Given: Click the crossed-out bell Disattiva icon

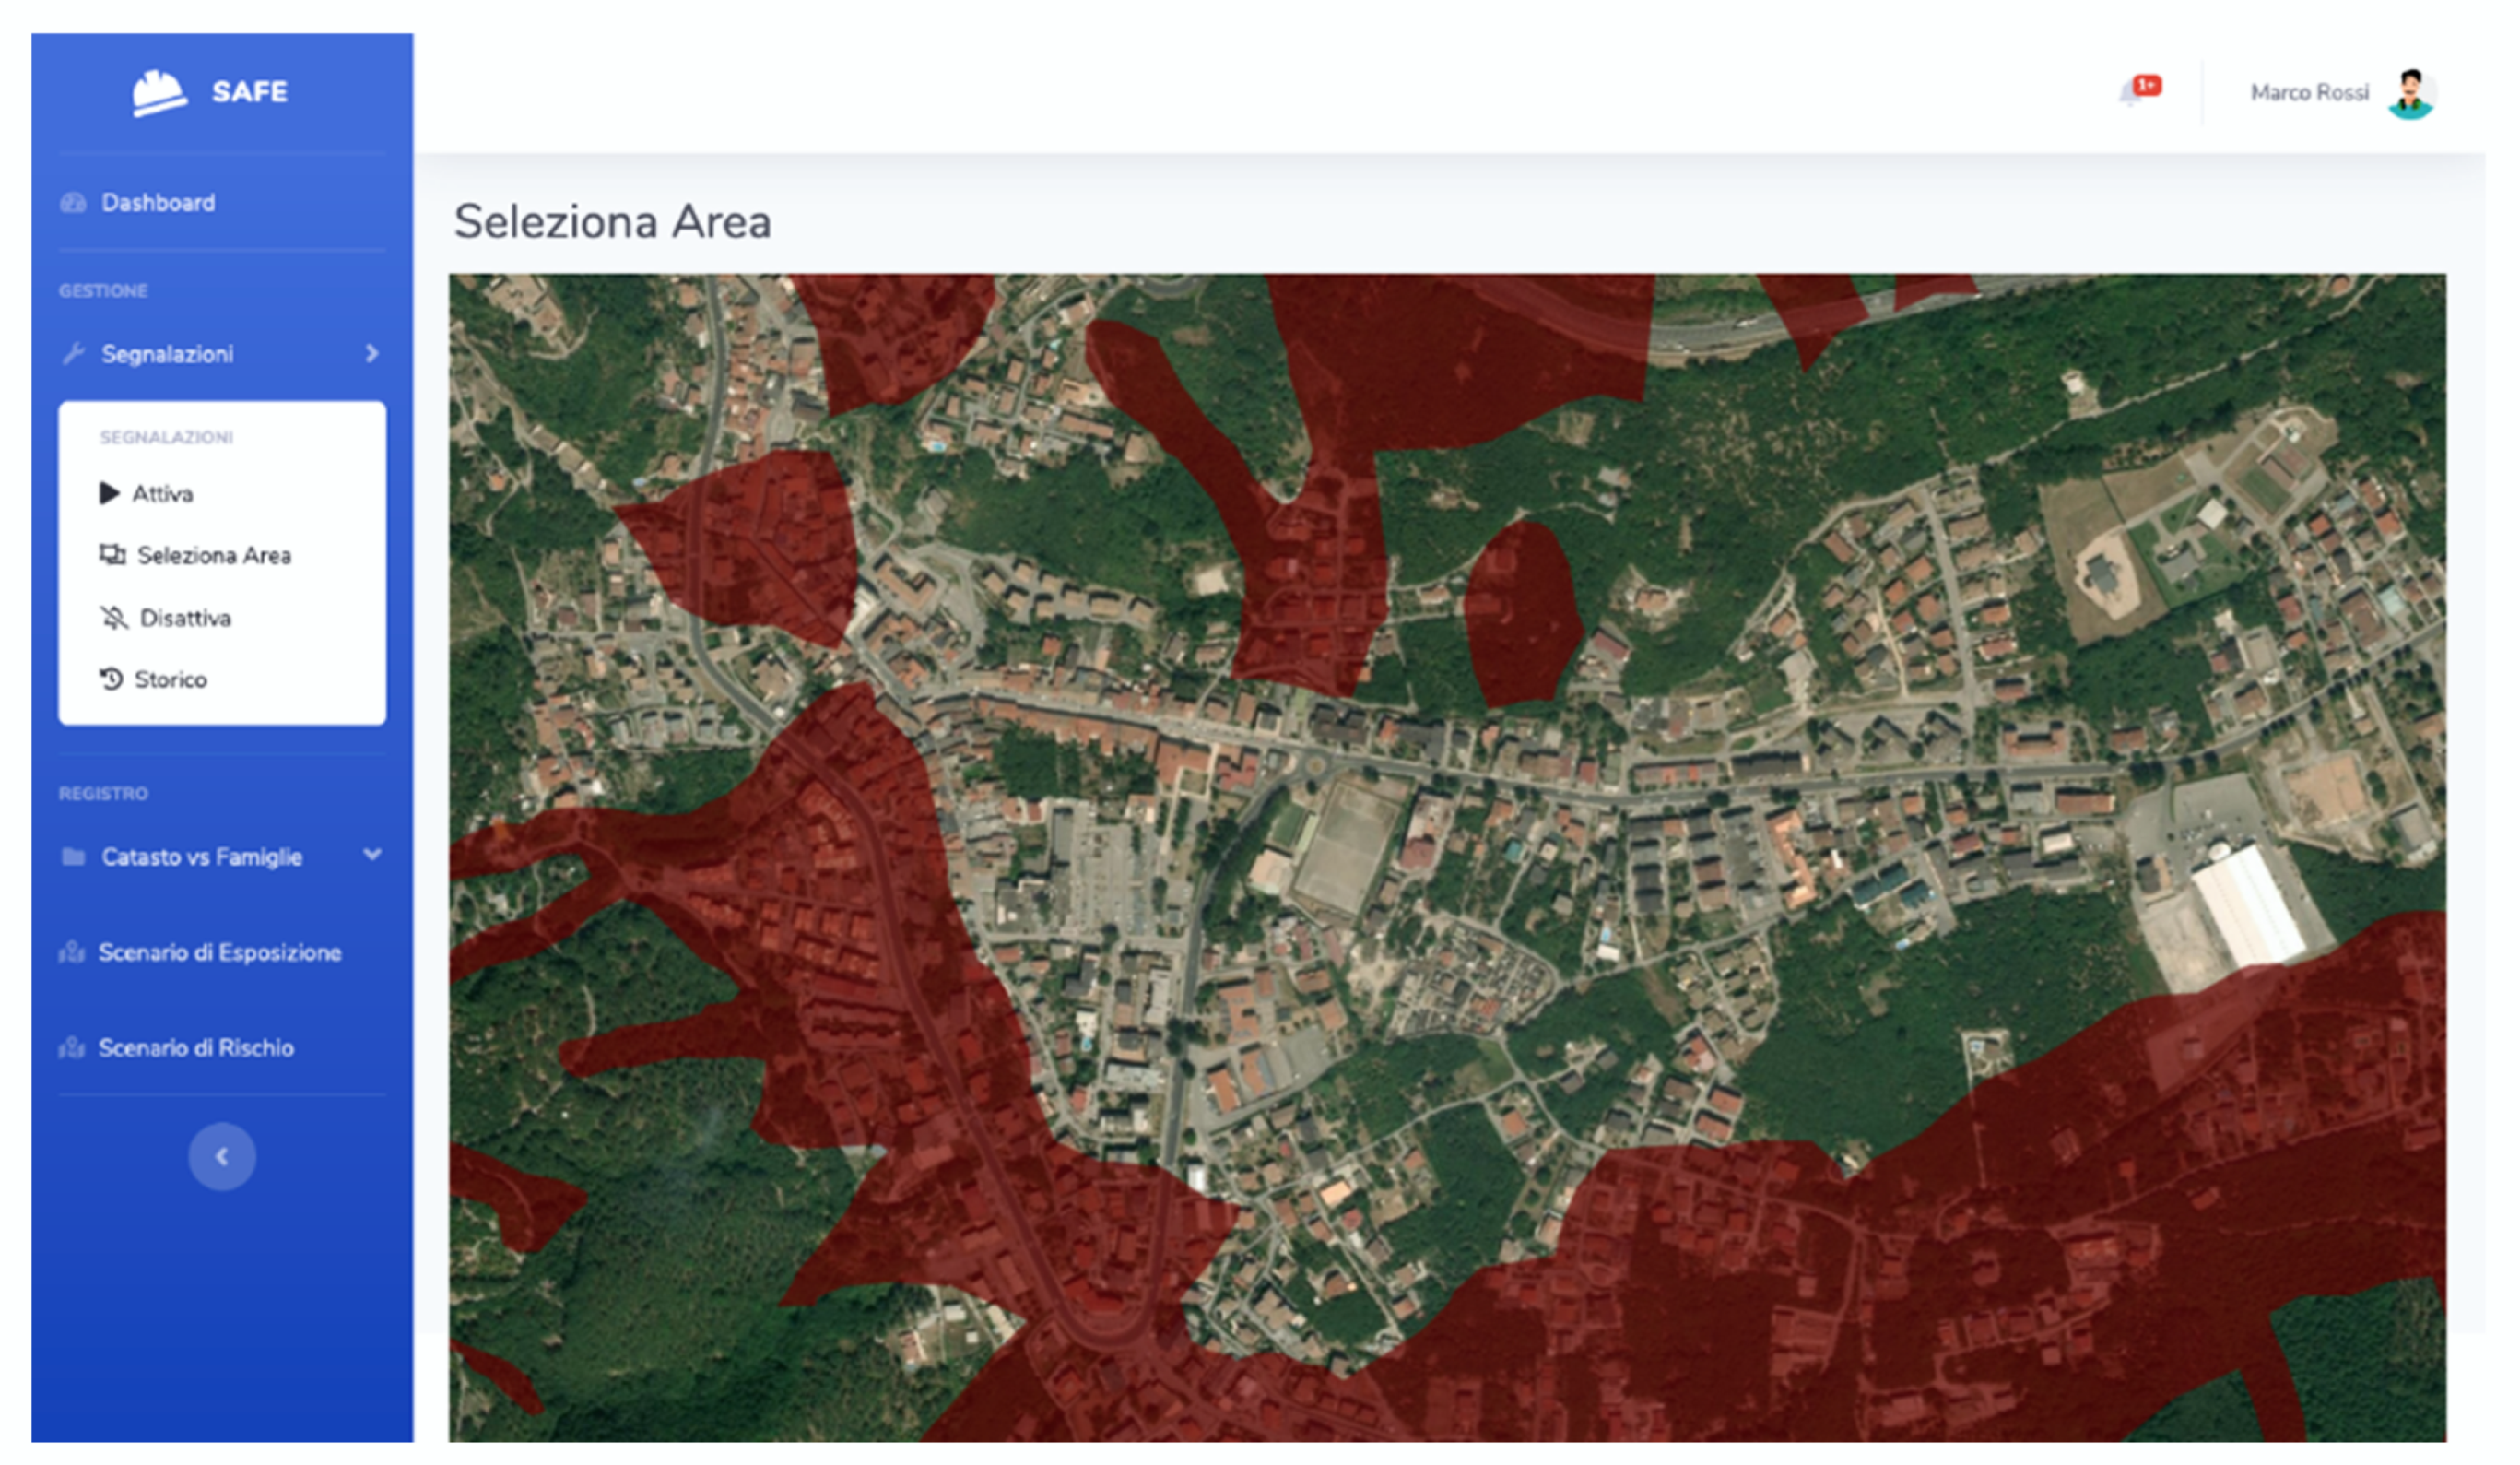Looking at the screenshot, I should (x=114, y=618).
